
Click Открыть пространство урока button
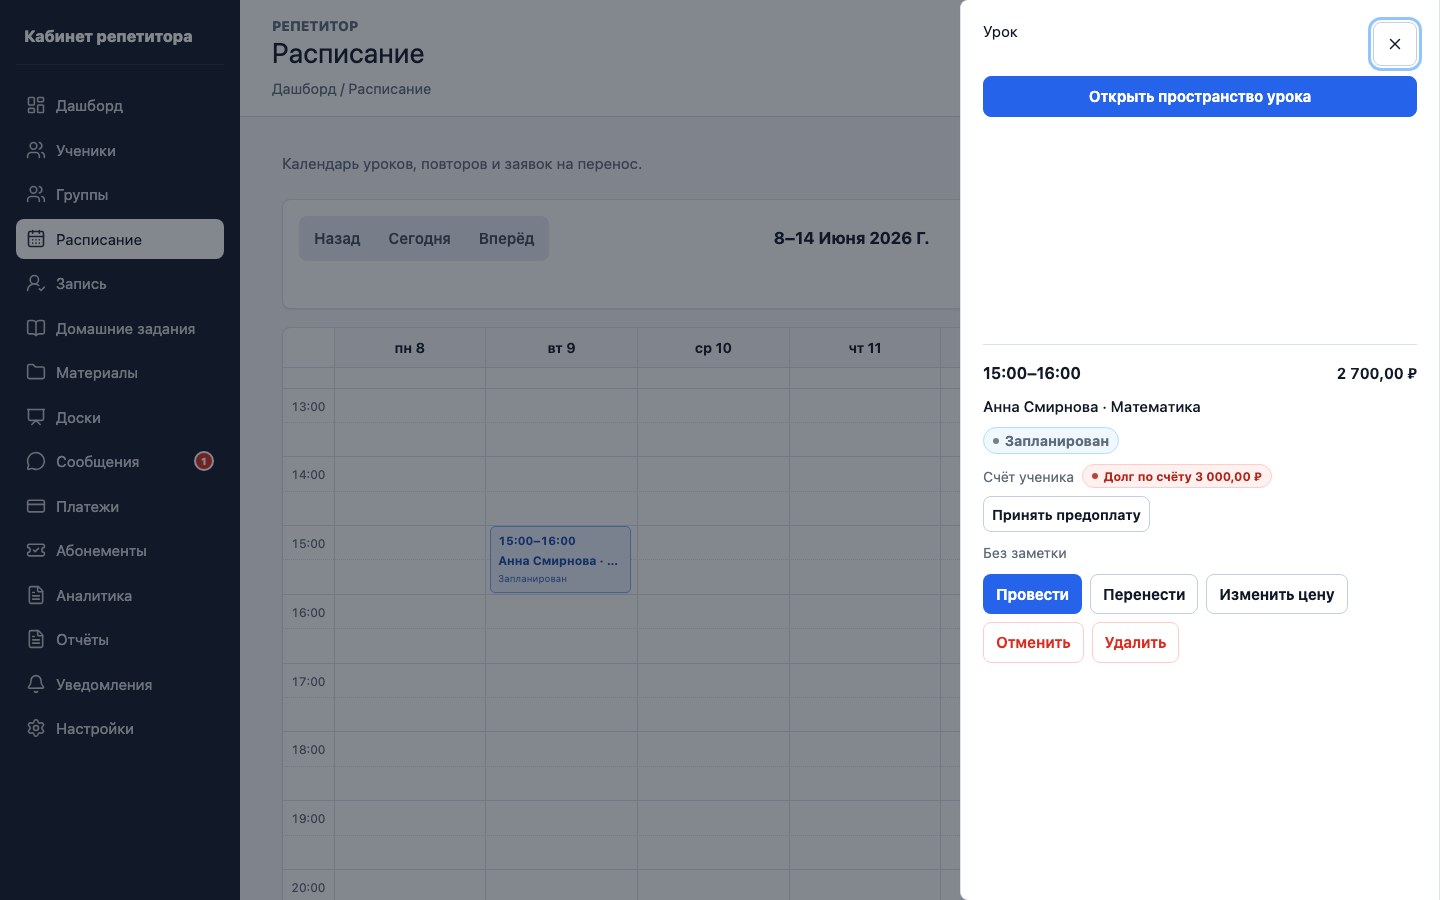tap(1200, 97)
